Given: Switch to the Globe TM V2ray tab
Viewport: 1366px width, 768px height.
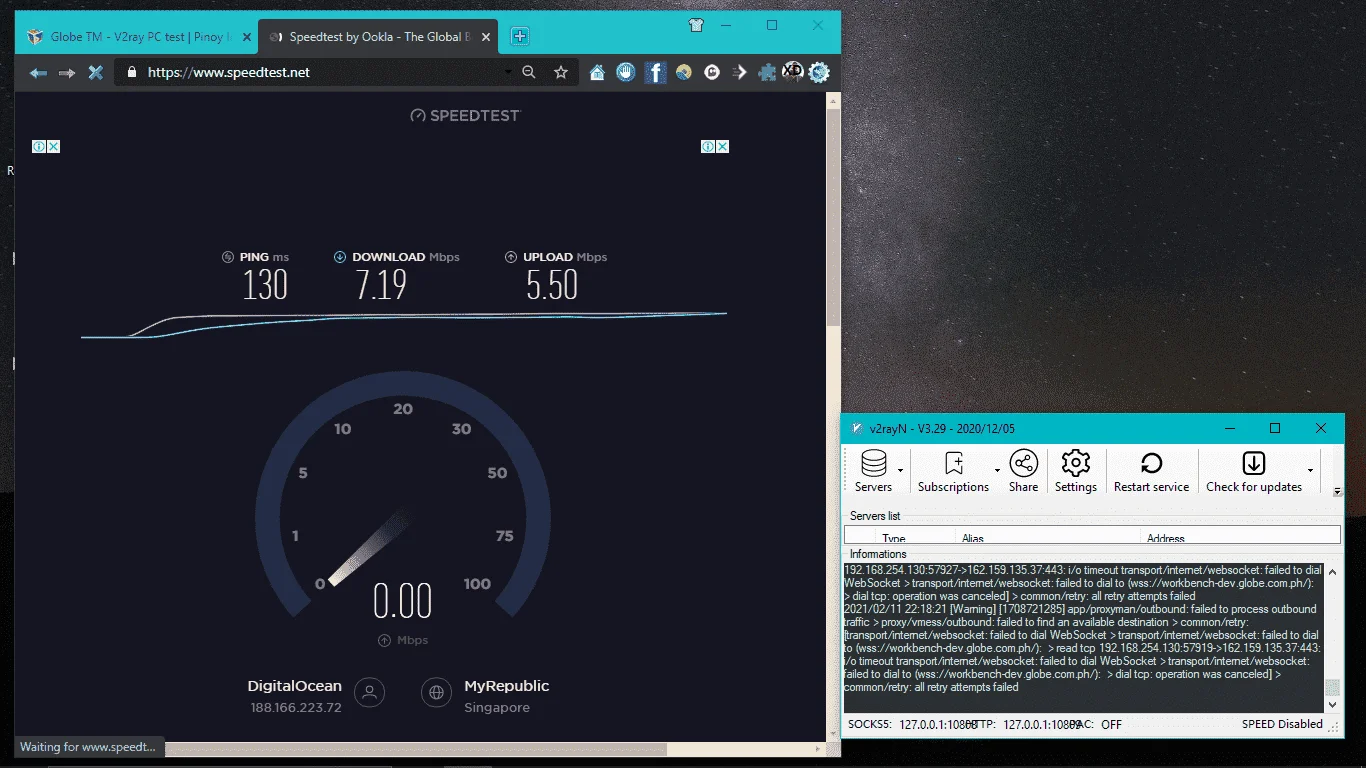Looking at the screenshot, I should point(138,37).
